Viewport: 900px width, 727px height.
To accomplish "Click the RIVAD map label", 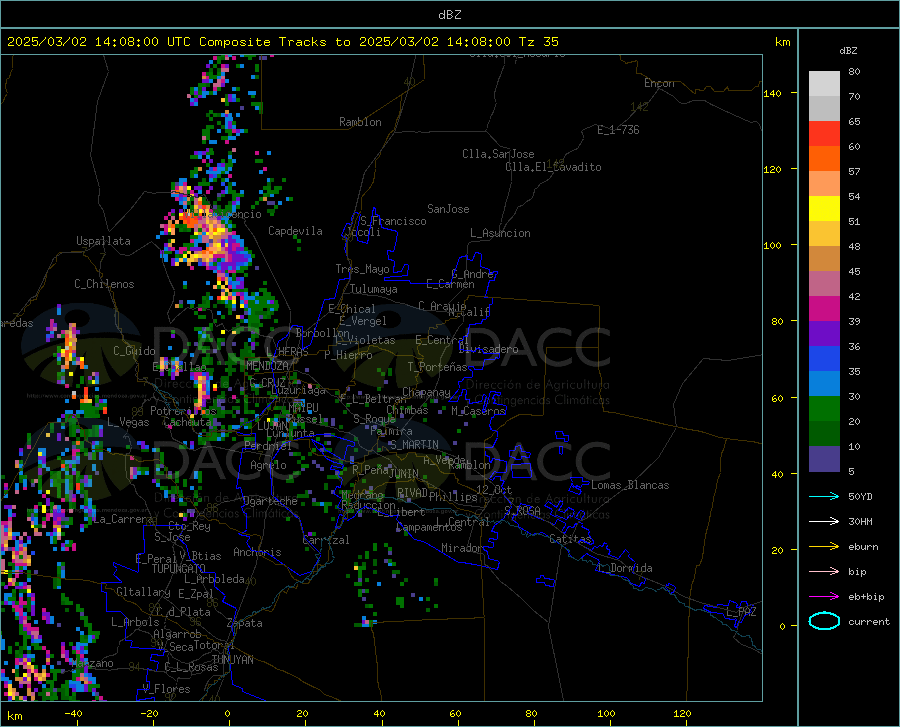I will click(412, 493).
